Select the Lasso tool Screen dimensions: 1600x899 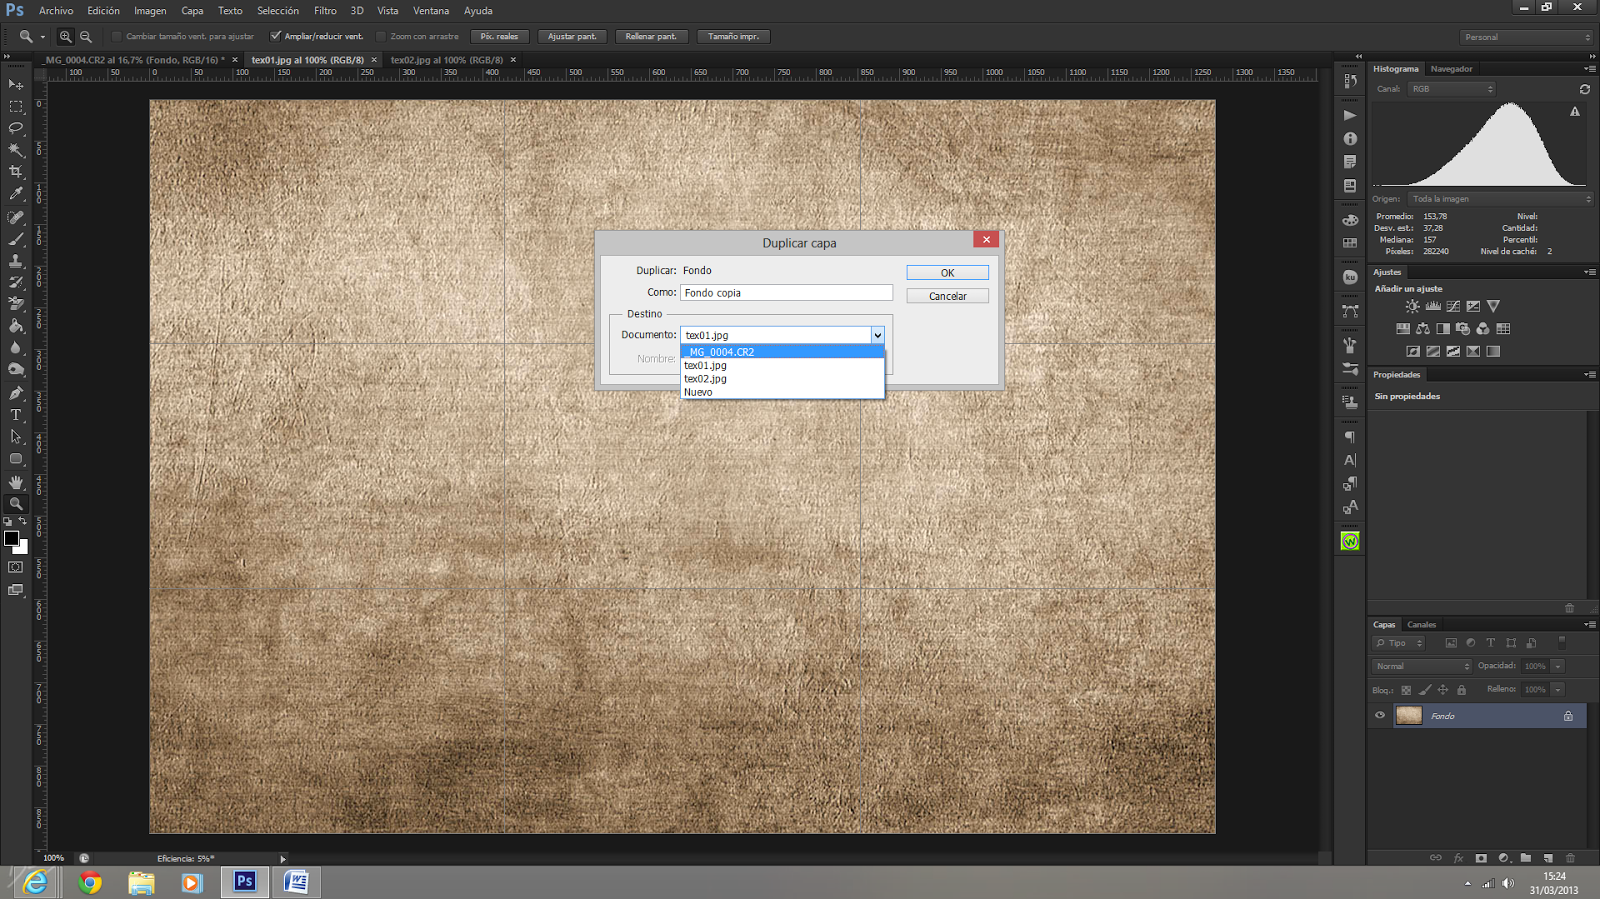click(16, 128)
